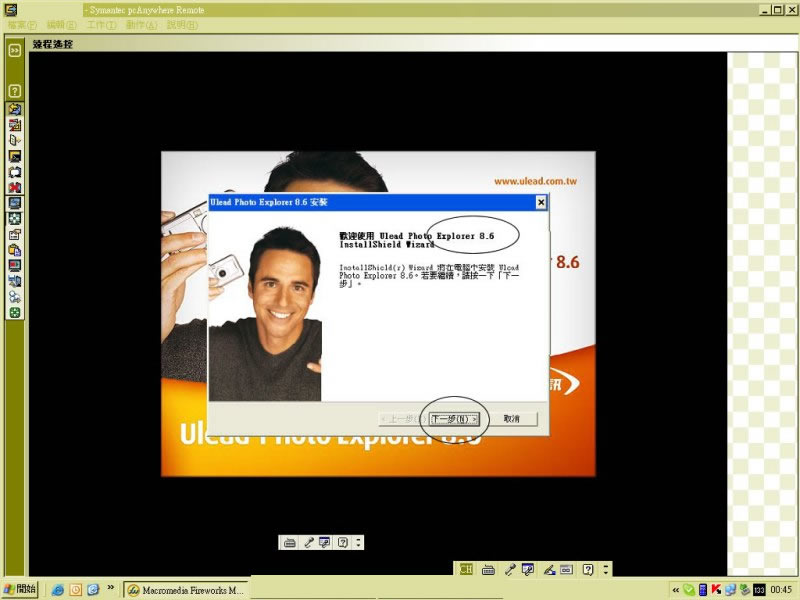Screen dimensions: 800x600
Task: Expand hidden system tray icons with the chevron
Action: (675, 590)
